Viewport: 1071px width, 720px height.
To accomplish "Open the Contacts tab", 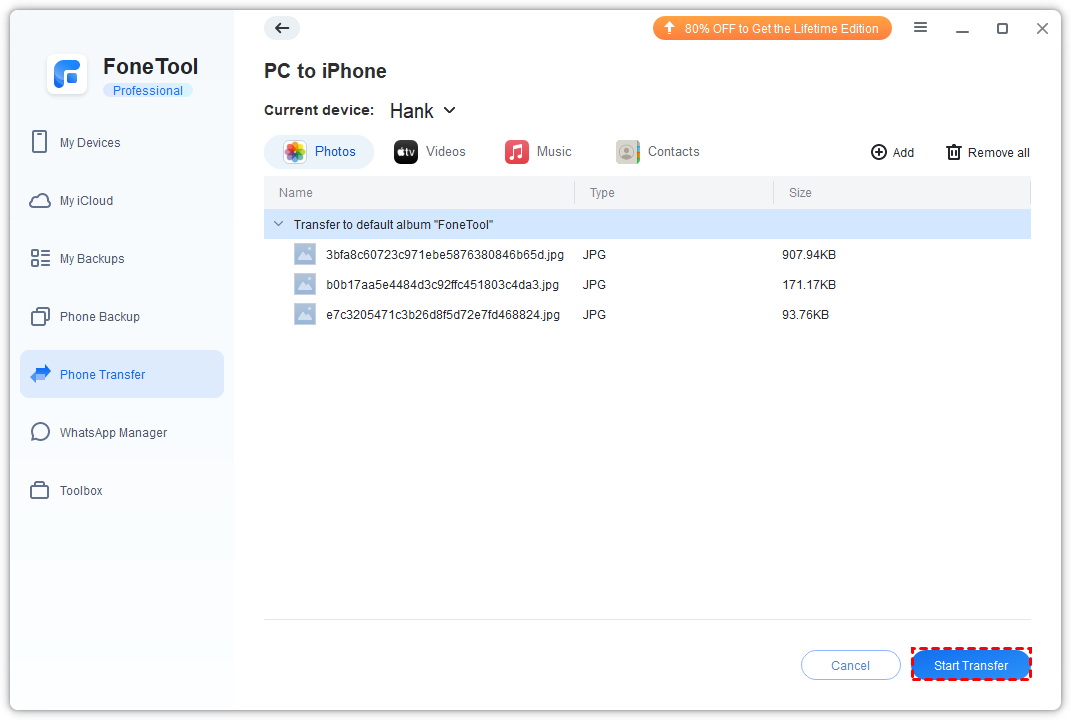I will (x=658, y=152).
